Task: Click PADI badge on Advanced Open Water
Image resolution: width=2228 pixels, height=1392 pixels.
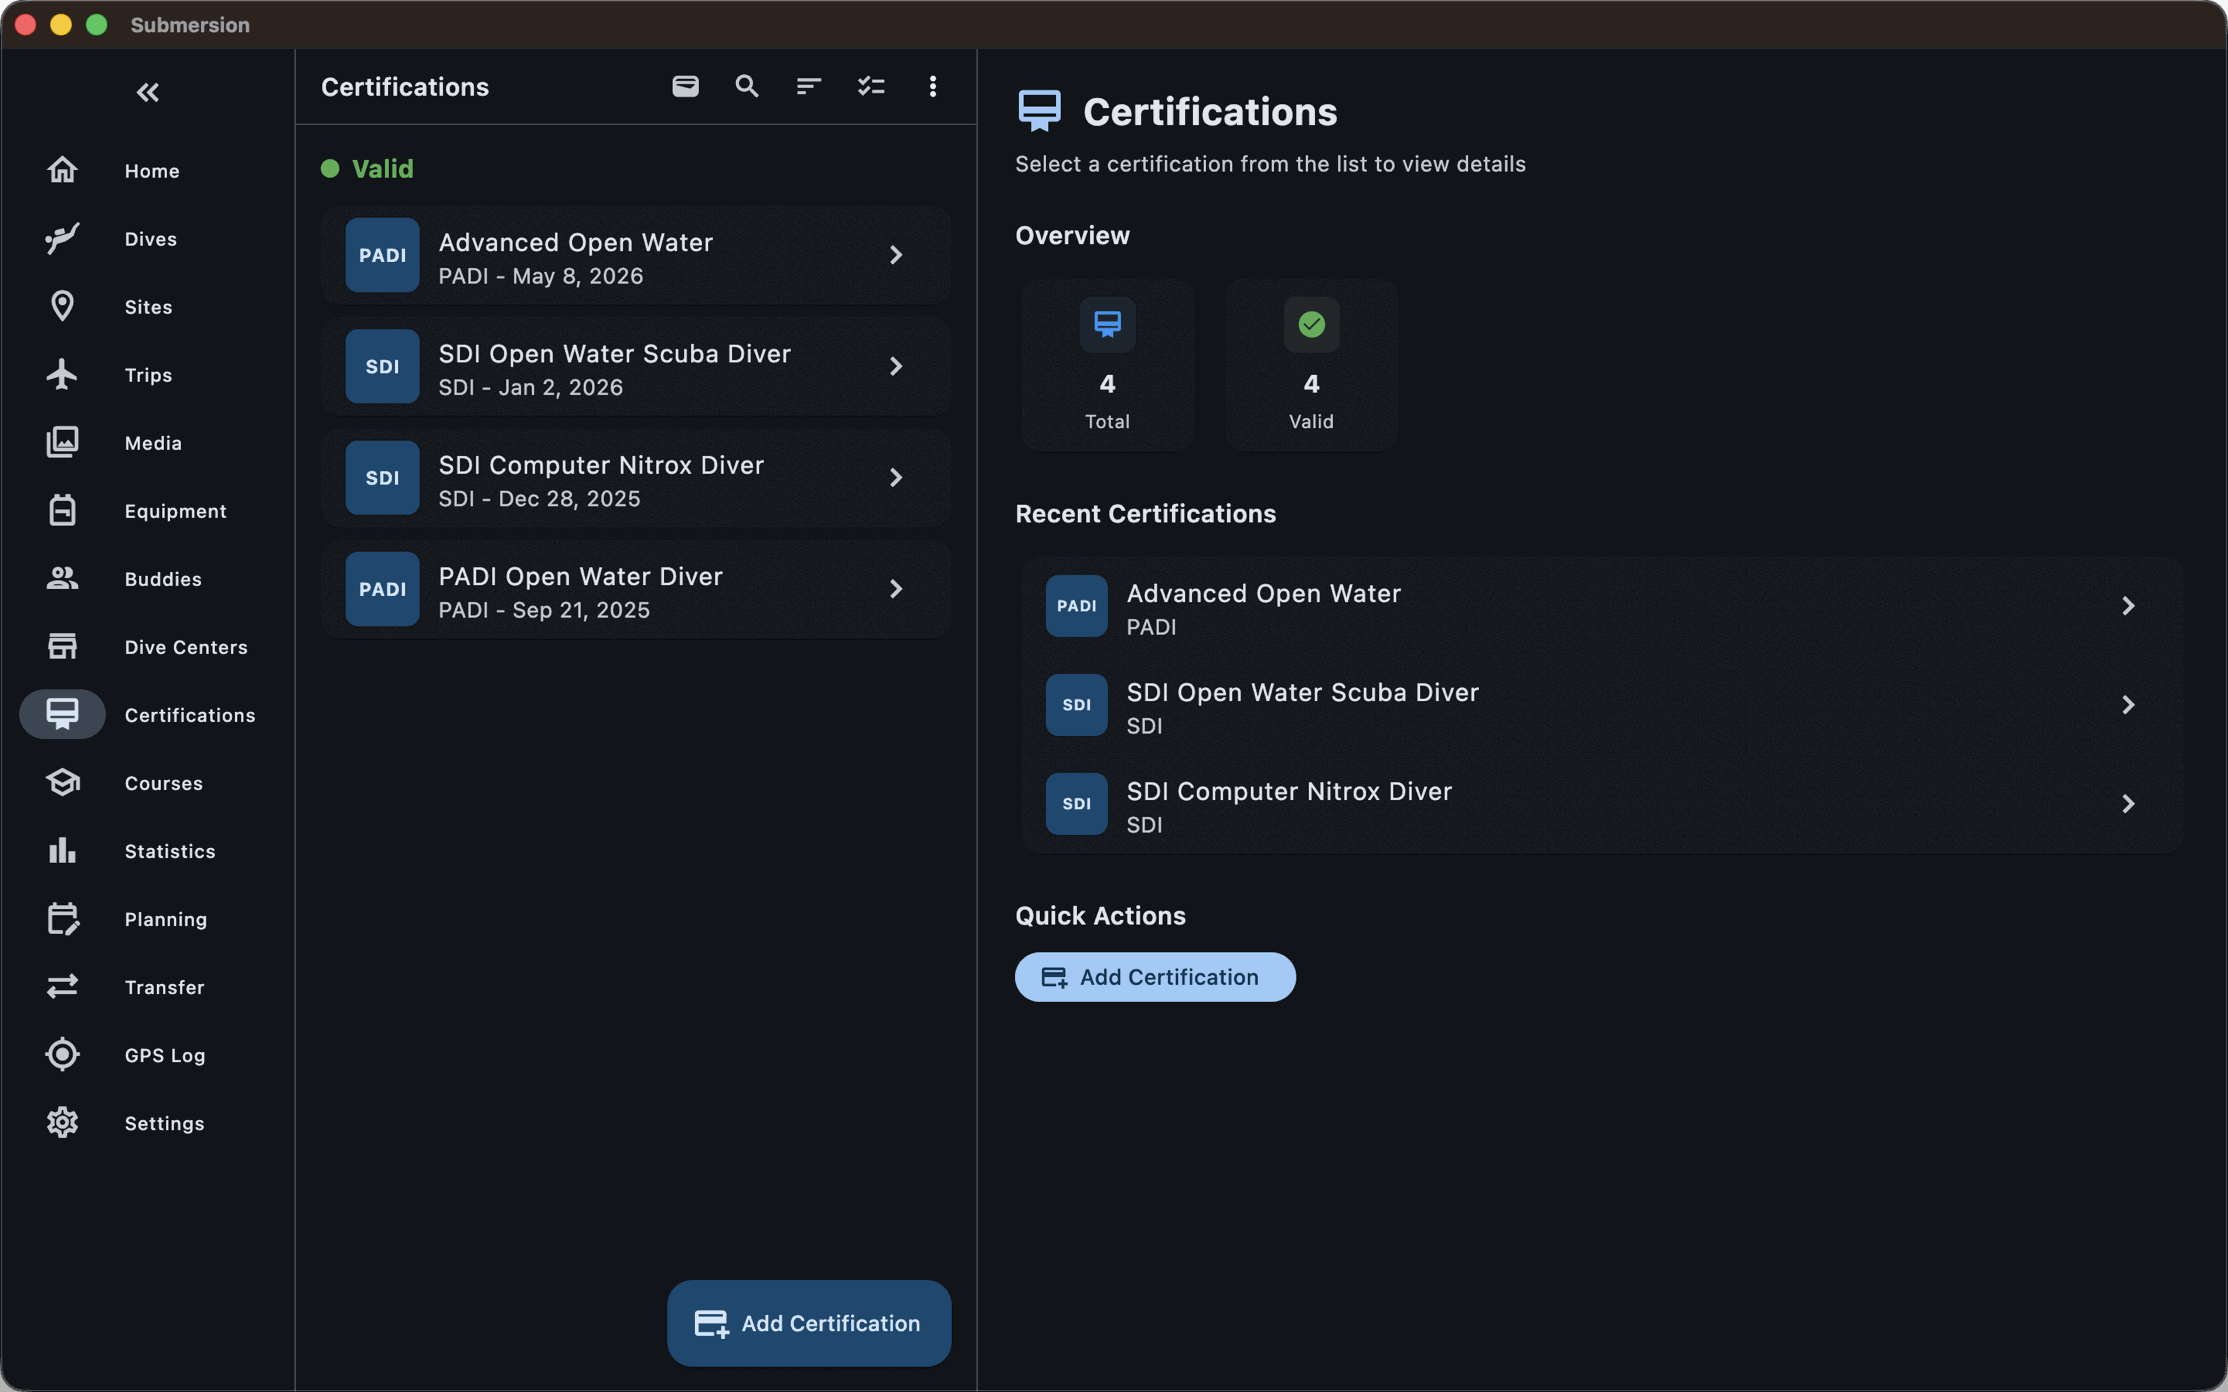Action: [382, 255]
